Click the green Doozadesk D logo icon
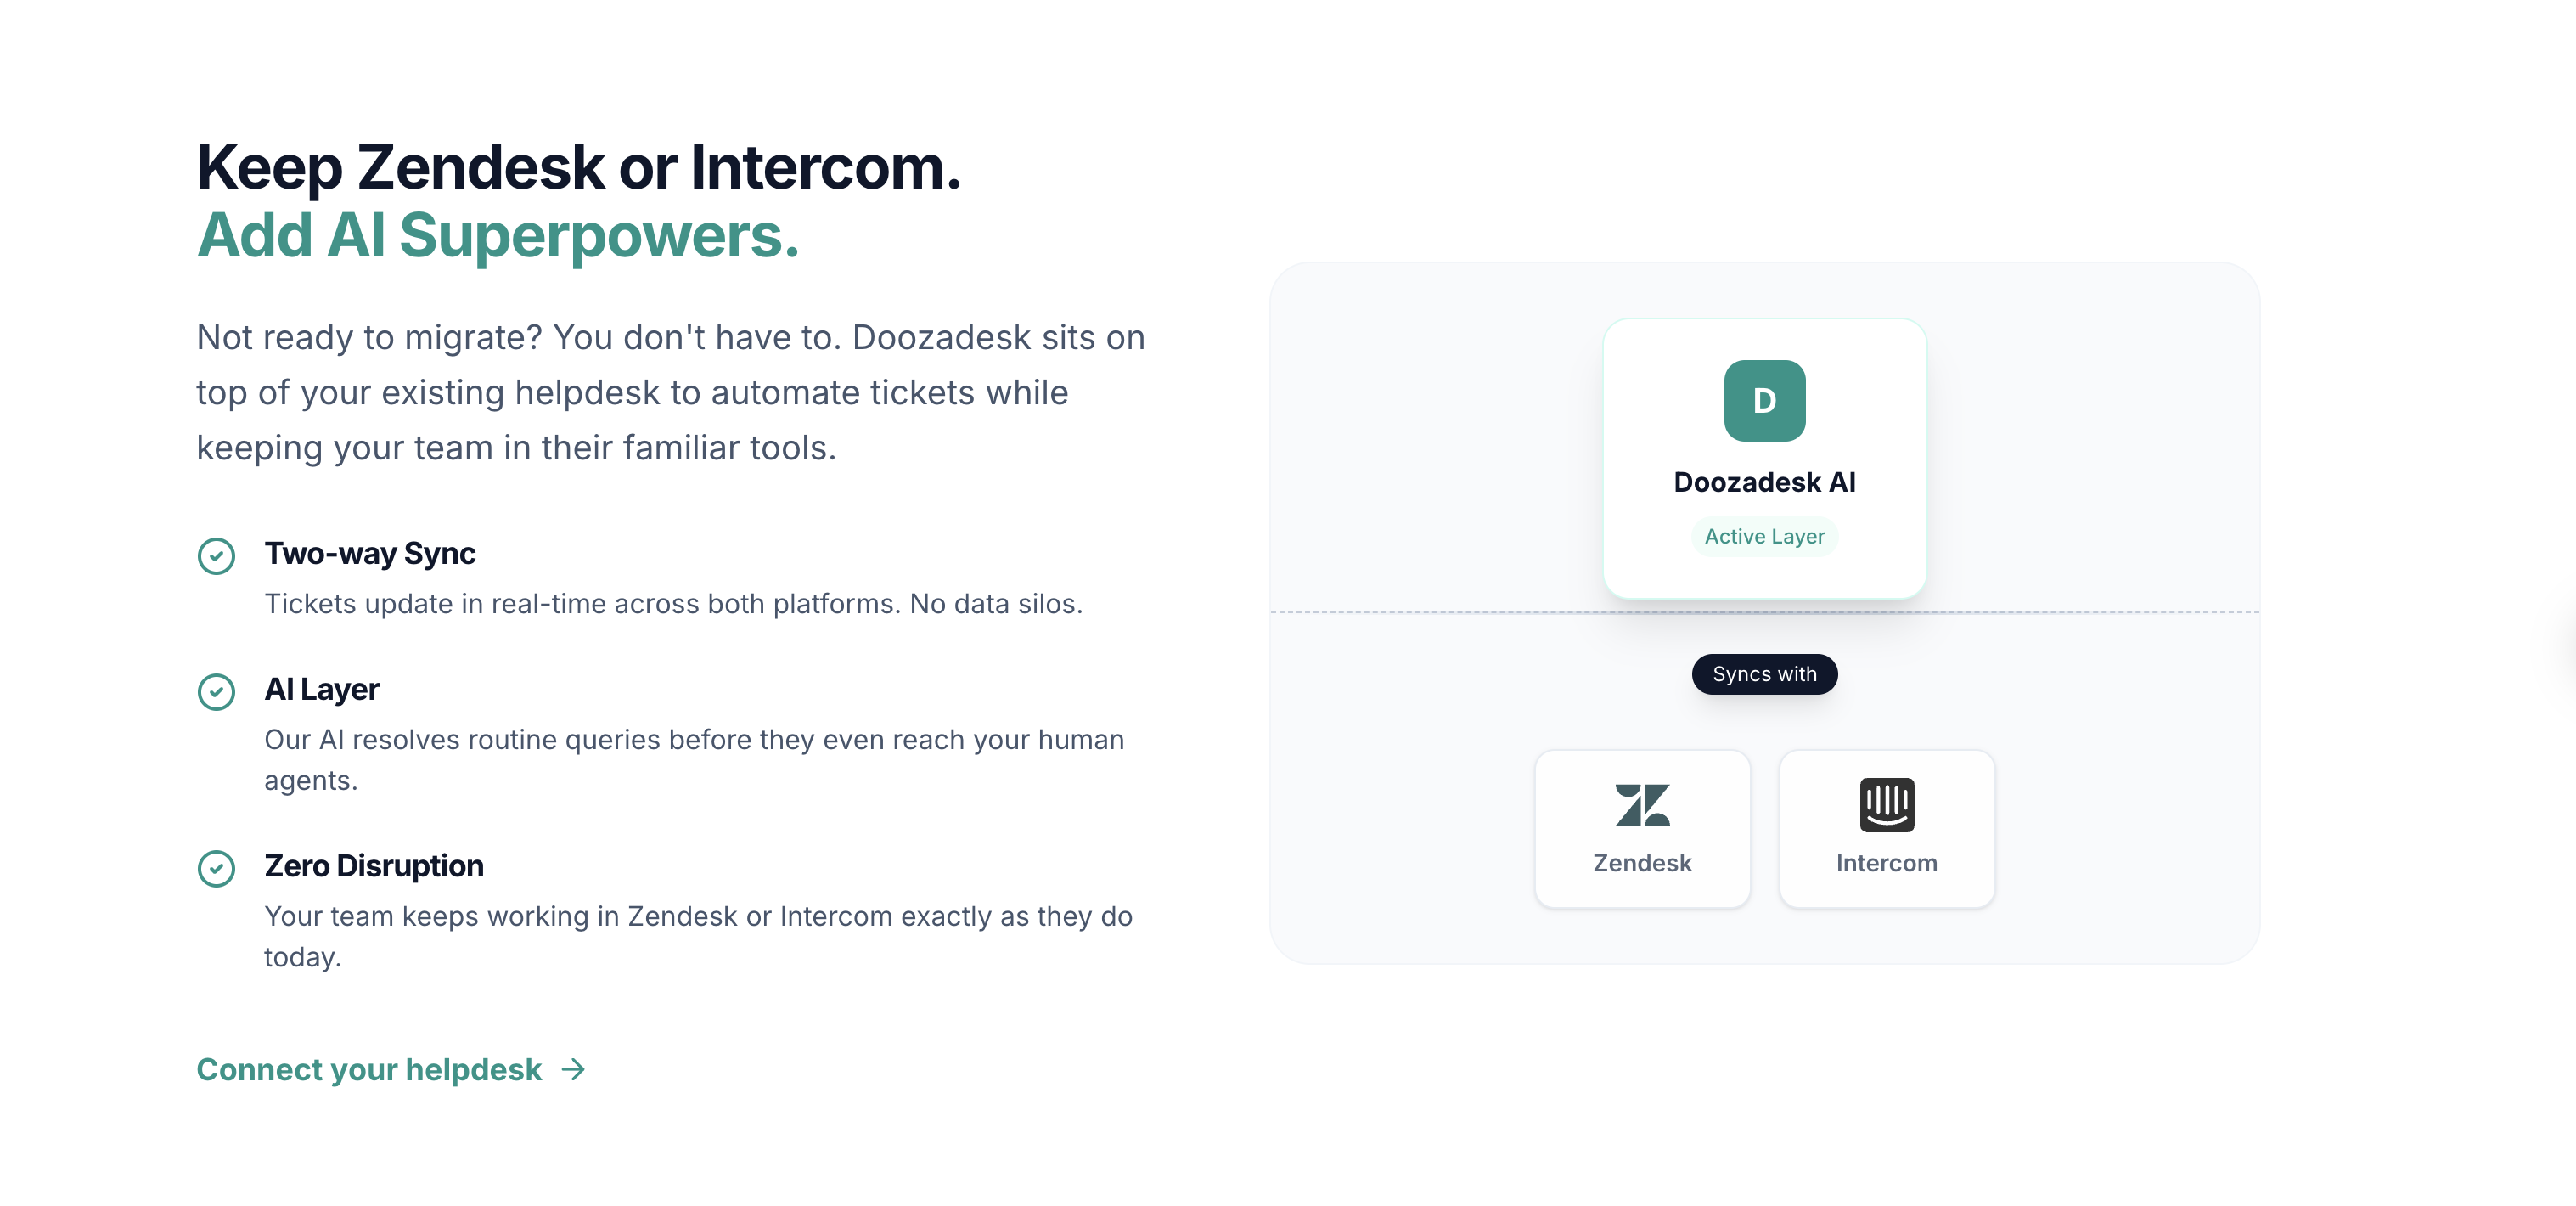The width and height of the screenshot is (2576, 1206). click(1764, 401)
